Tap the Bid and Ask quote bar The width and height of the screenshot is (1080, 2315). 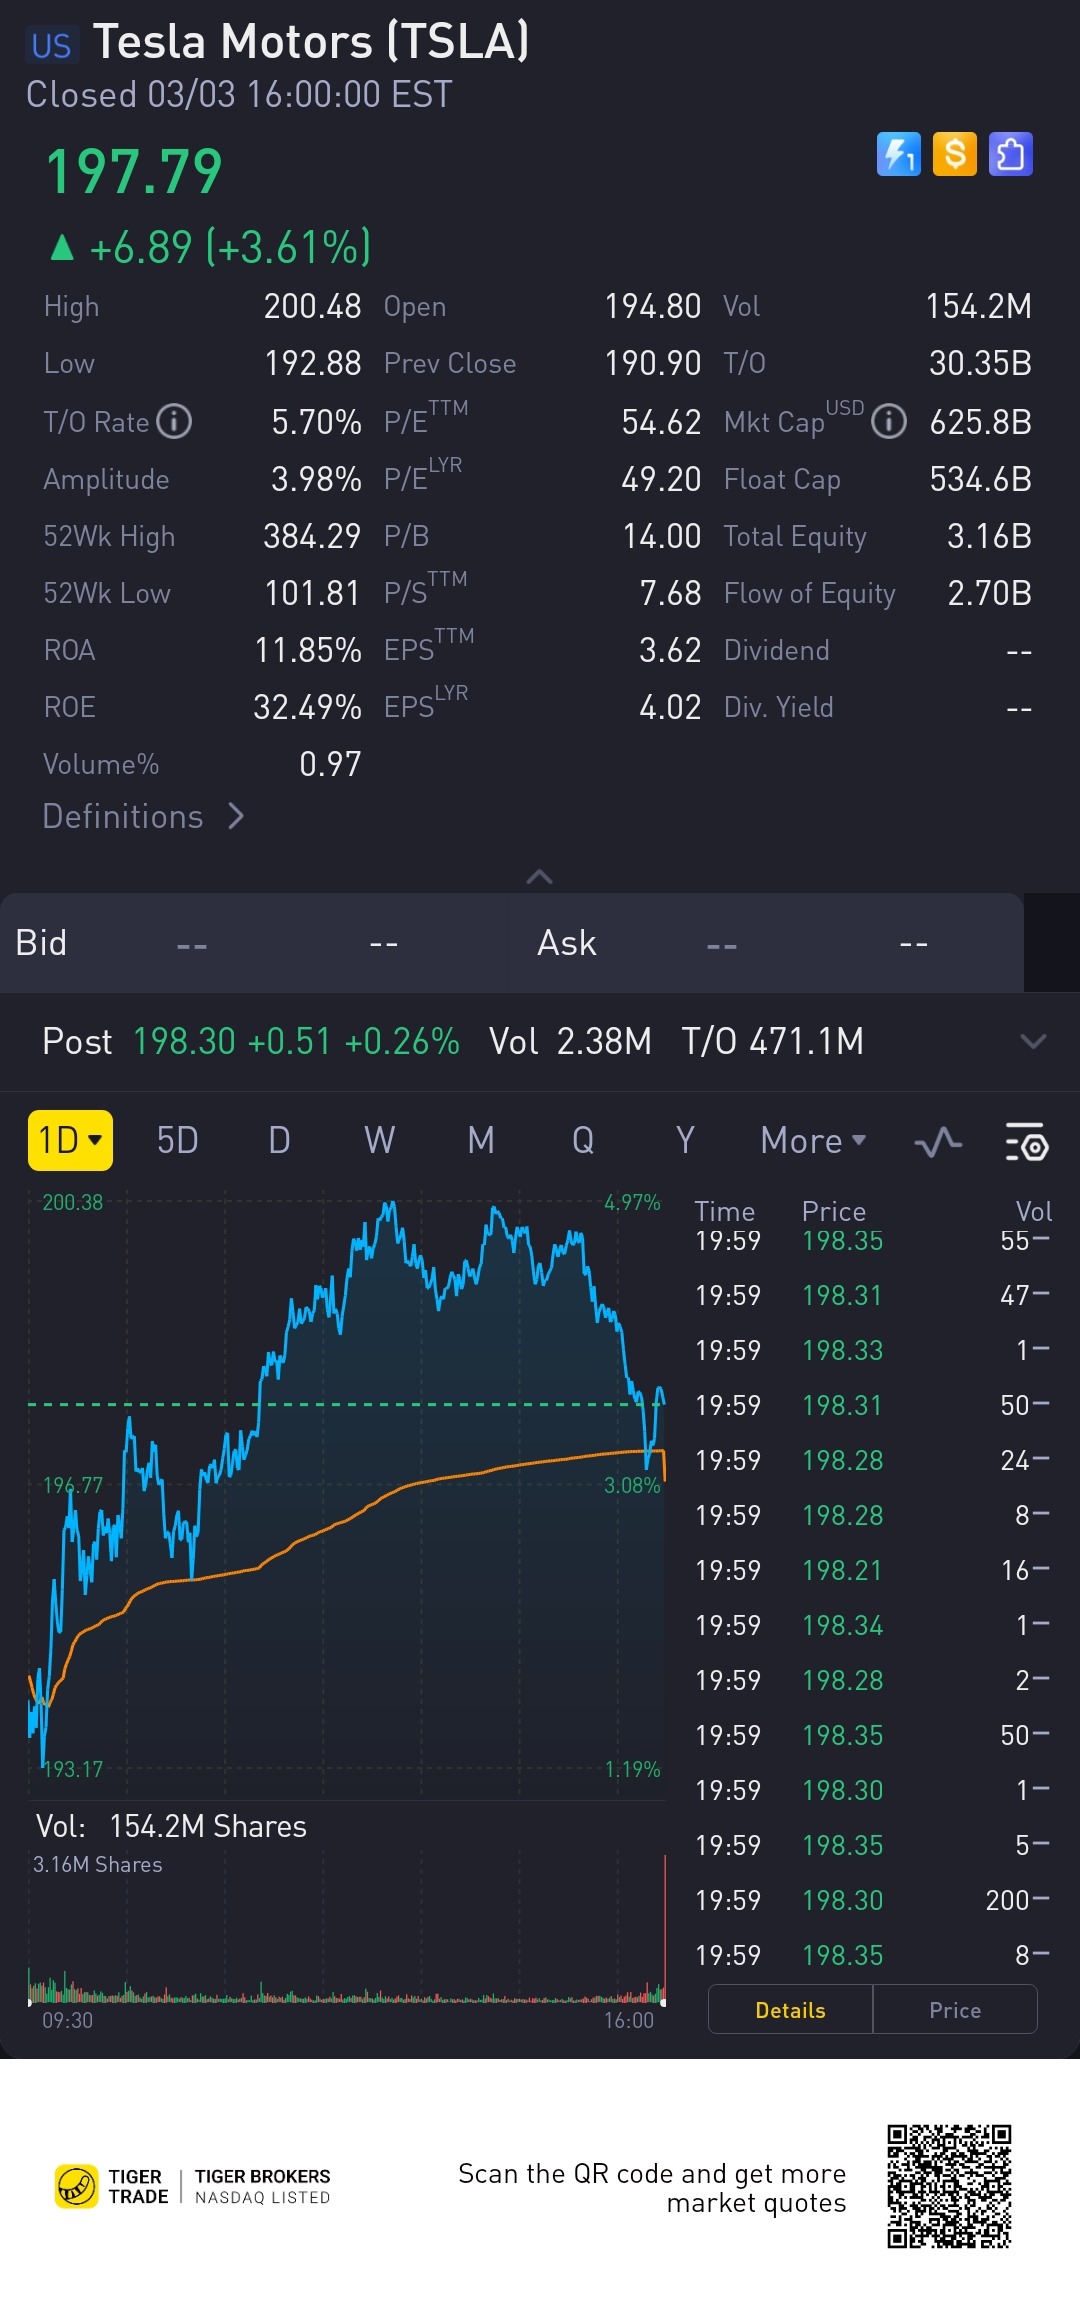click(x=510, y=943)
